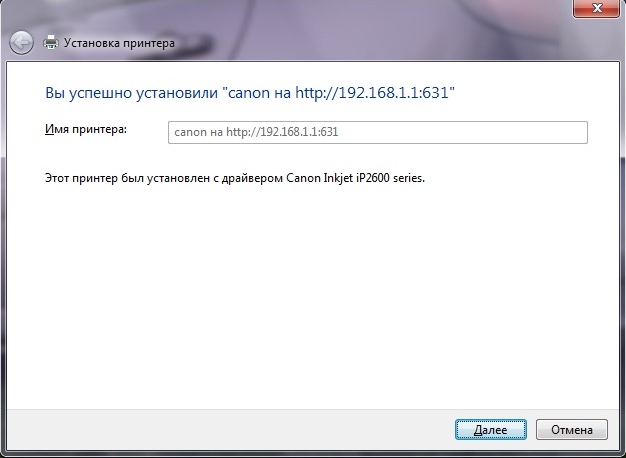Screen dimensions: 626x458
Task: Click the quoted canon name in blue heading
Action: click(x=248, y=93)
